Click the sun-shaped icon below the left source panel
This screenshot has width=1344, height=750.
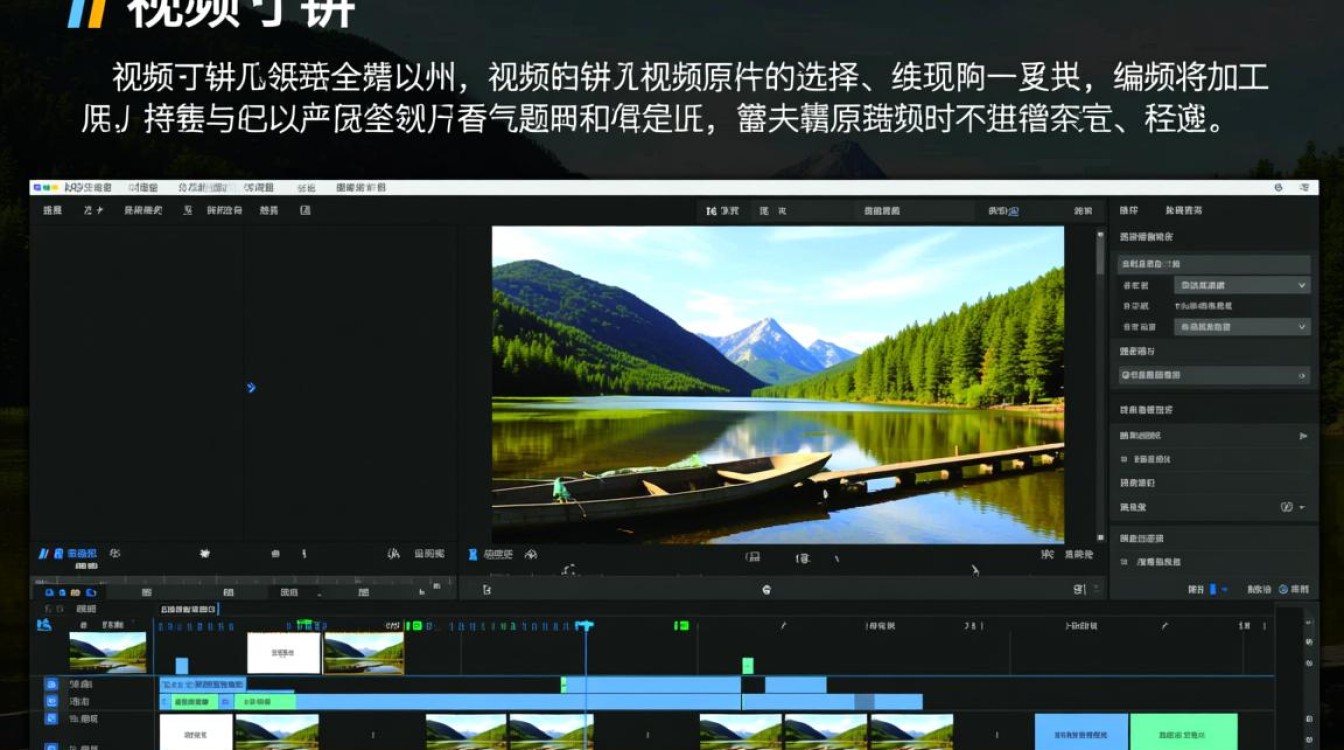pos(205,553)
